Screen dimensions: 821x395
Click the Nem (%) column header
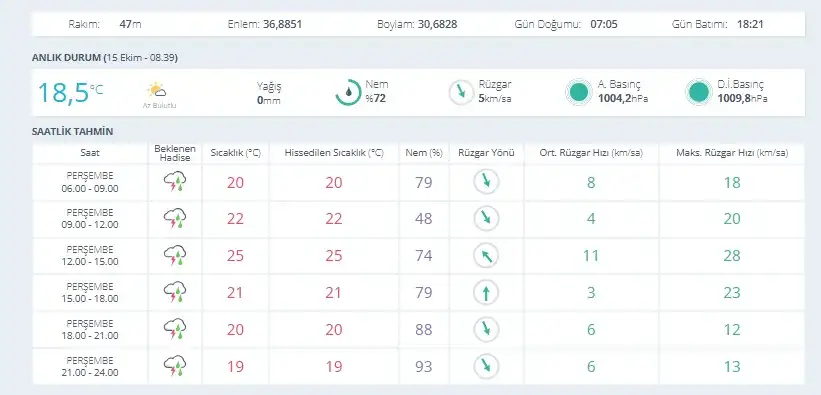[x=424, y=153]
